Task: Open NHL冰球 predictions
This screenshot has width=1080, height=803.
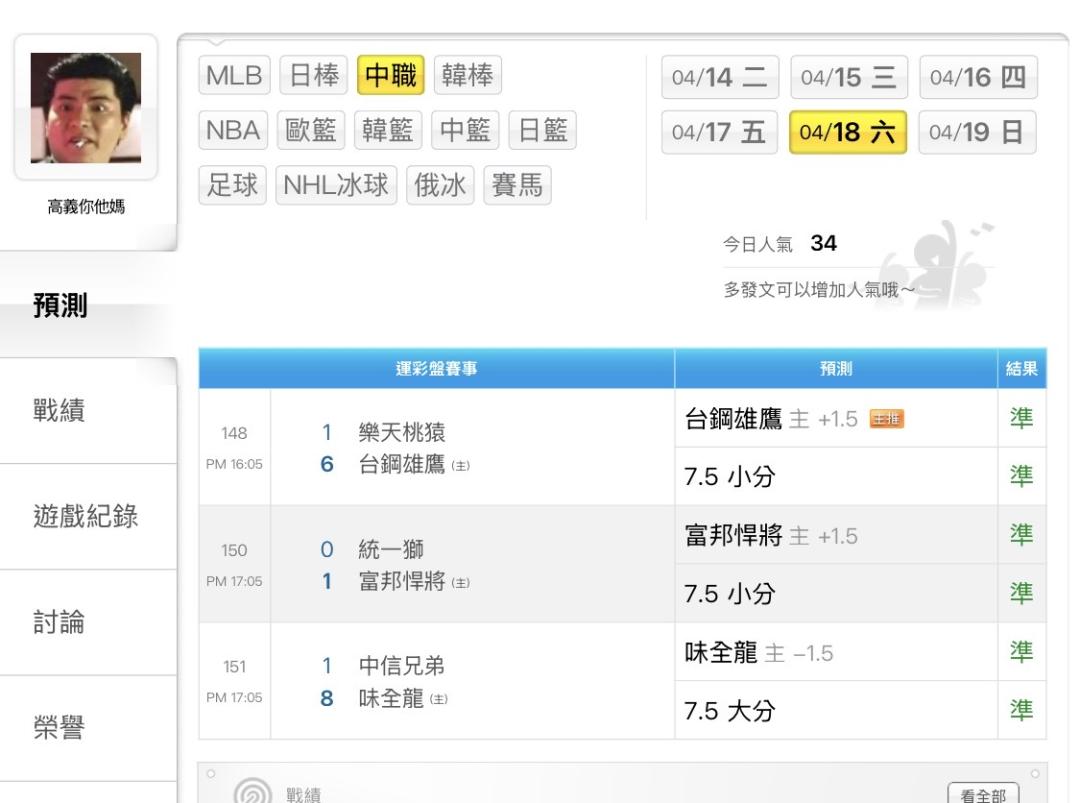Action: coord(339,185)
